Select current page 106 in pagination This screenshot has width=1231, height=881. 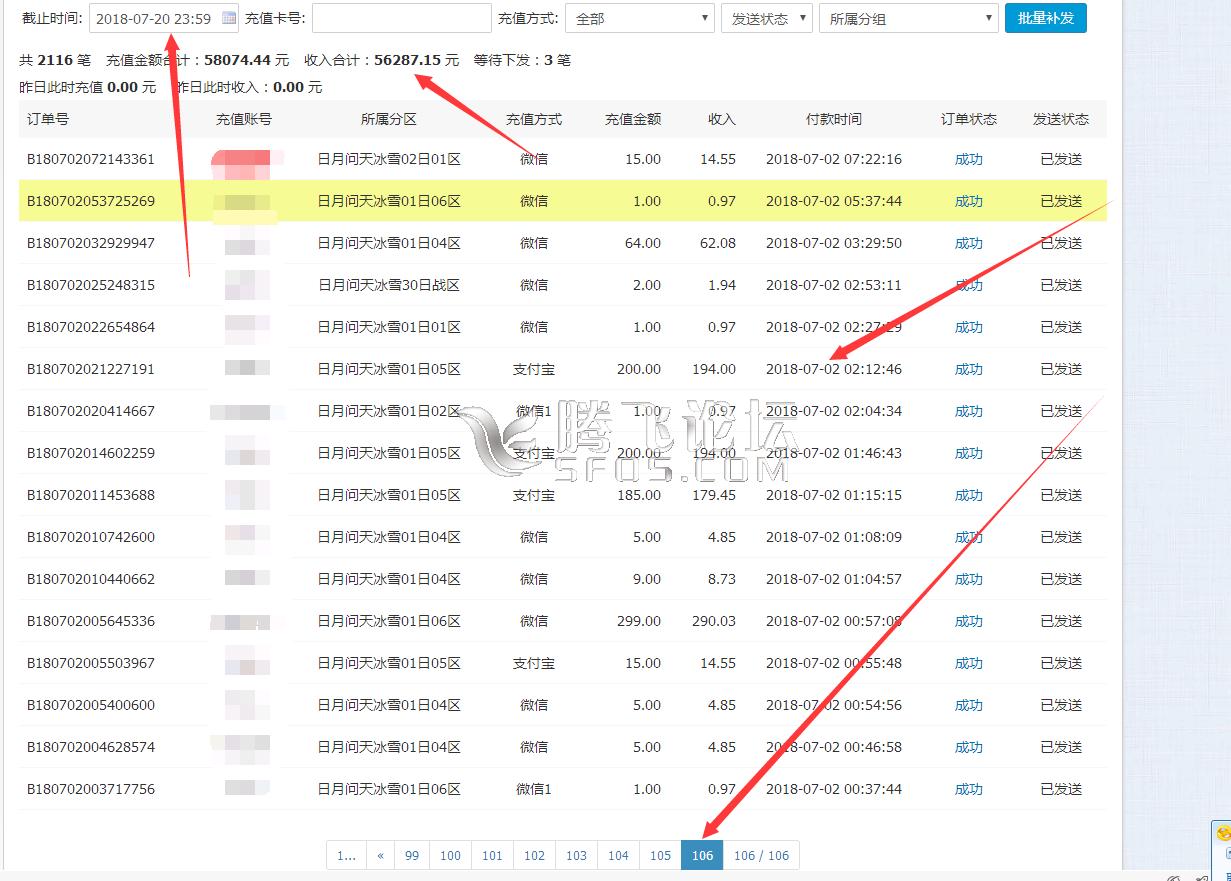[x=702, y=855]
